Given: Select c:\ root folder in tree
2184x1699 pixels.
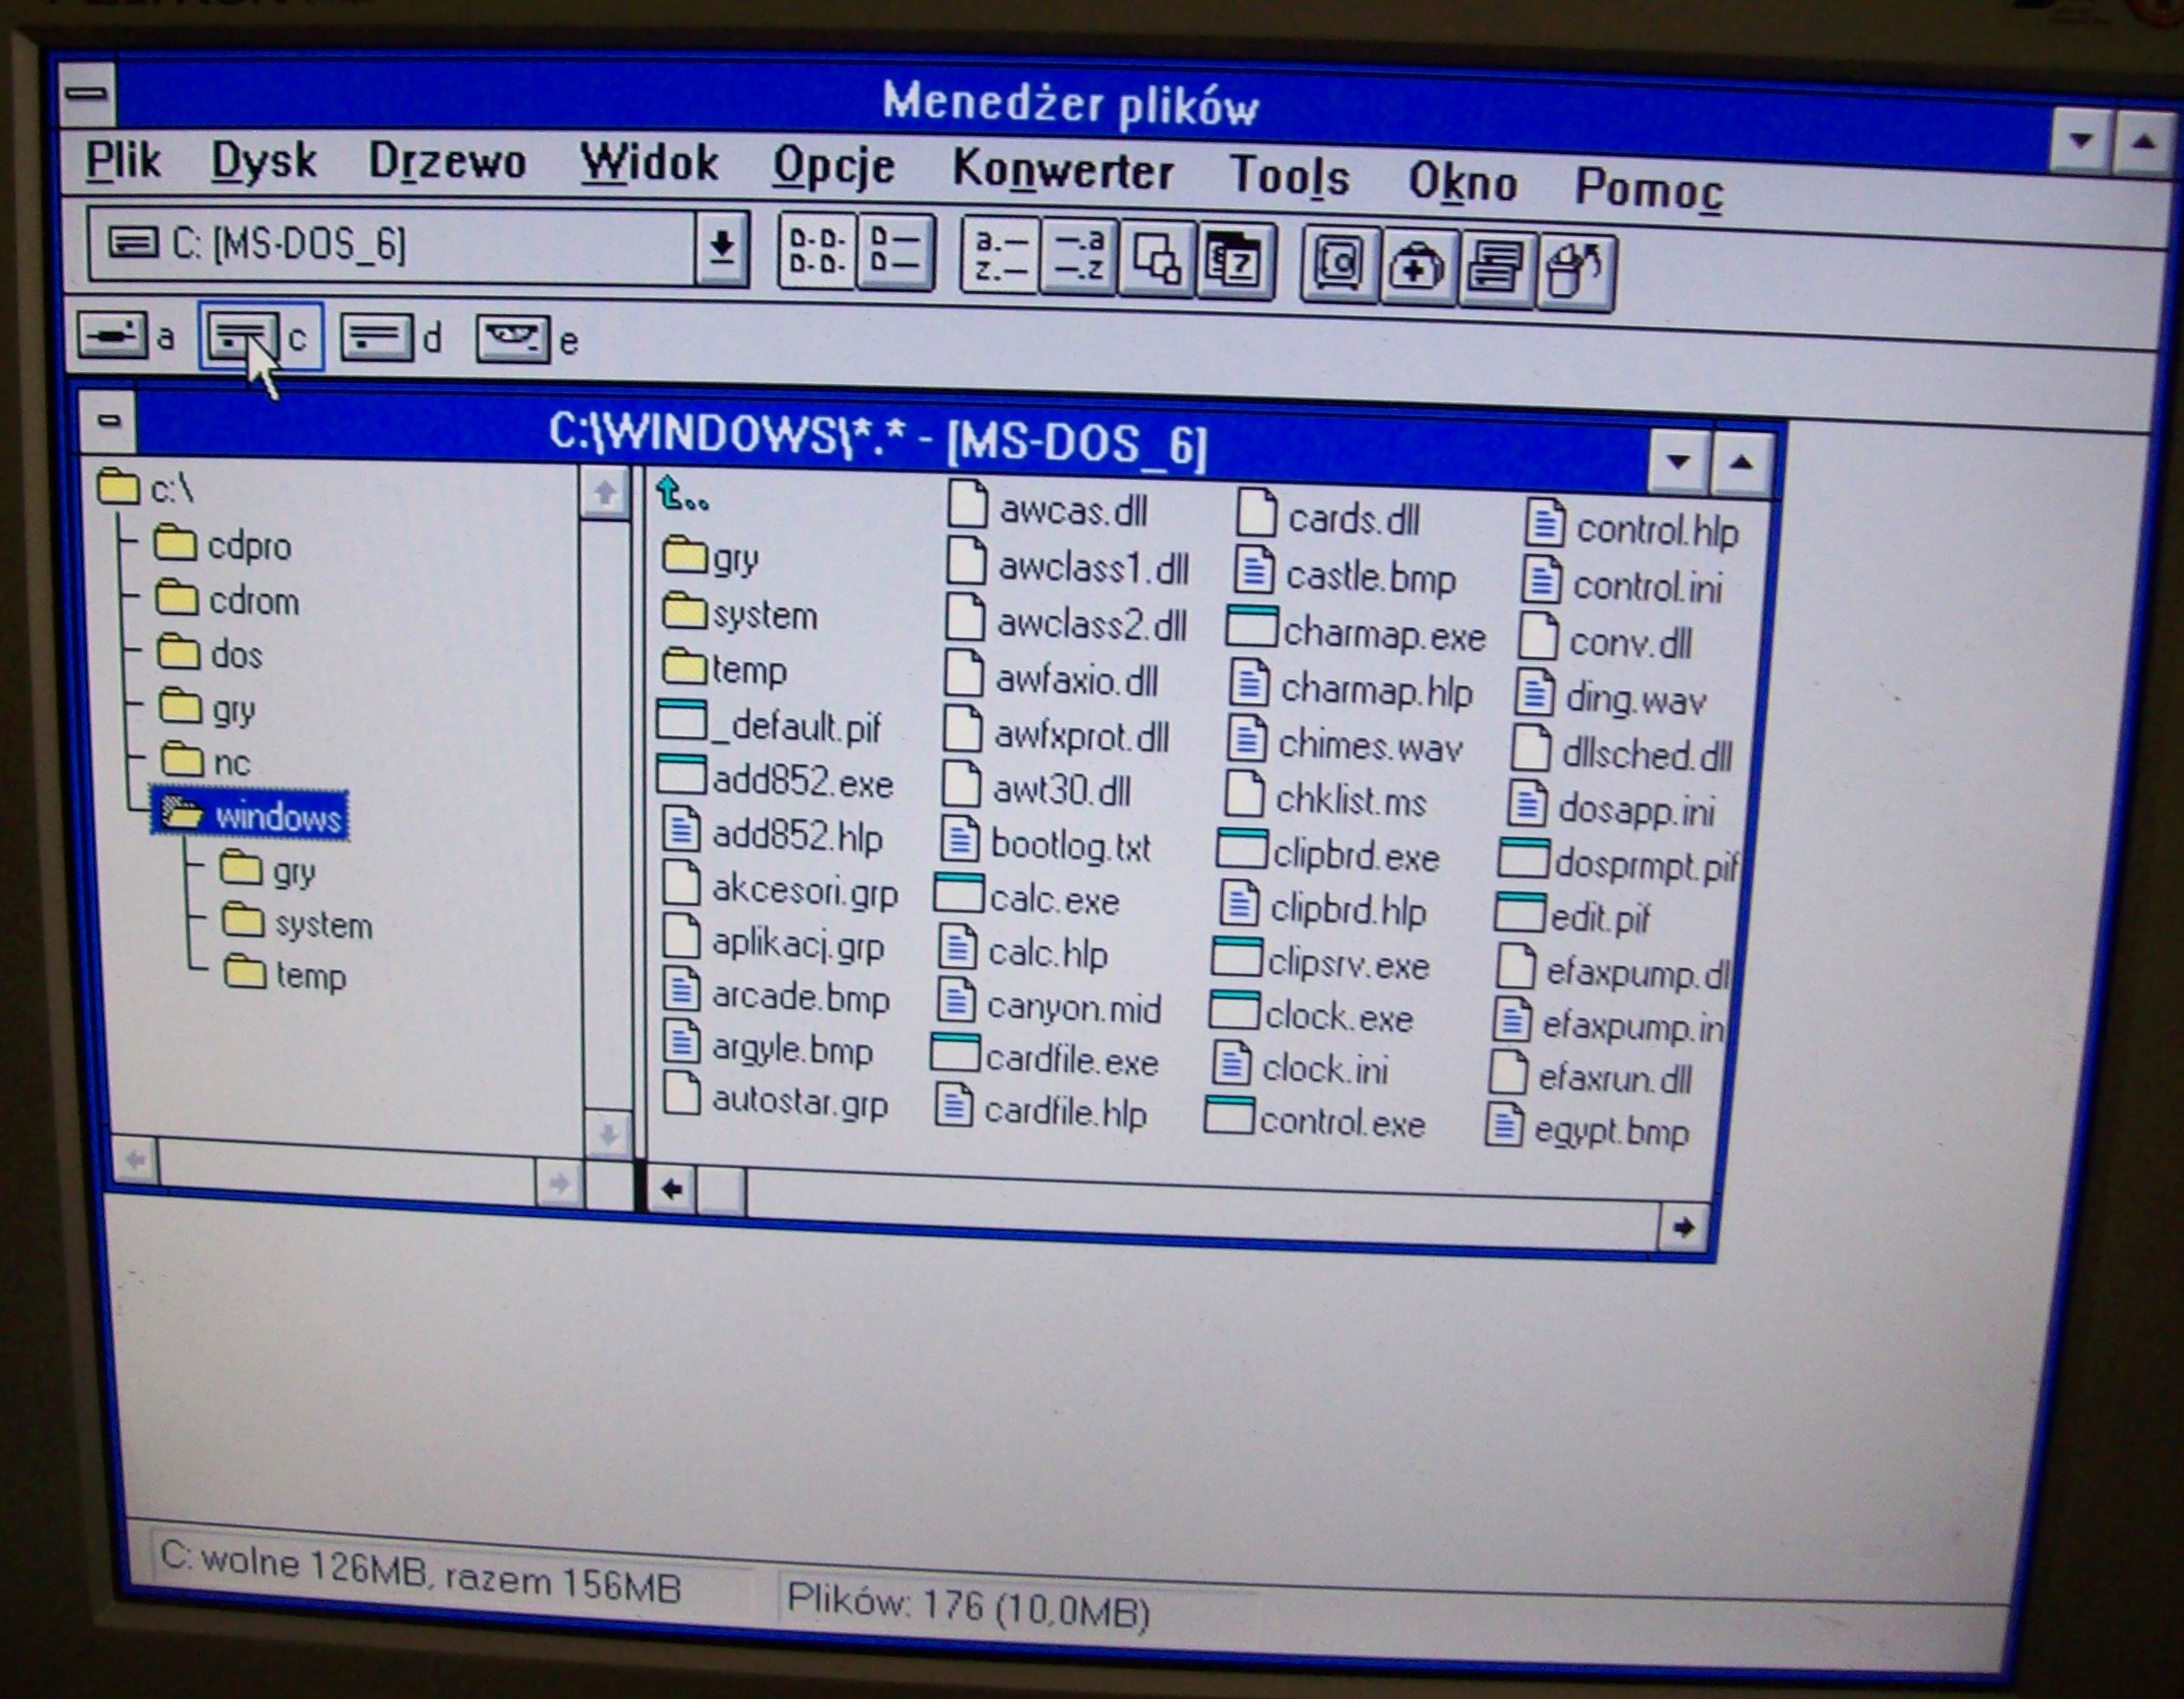Looking at the screenshot, I should click(x=146, y=488).
